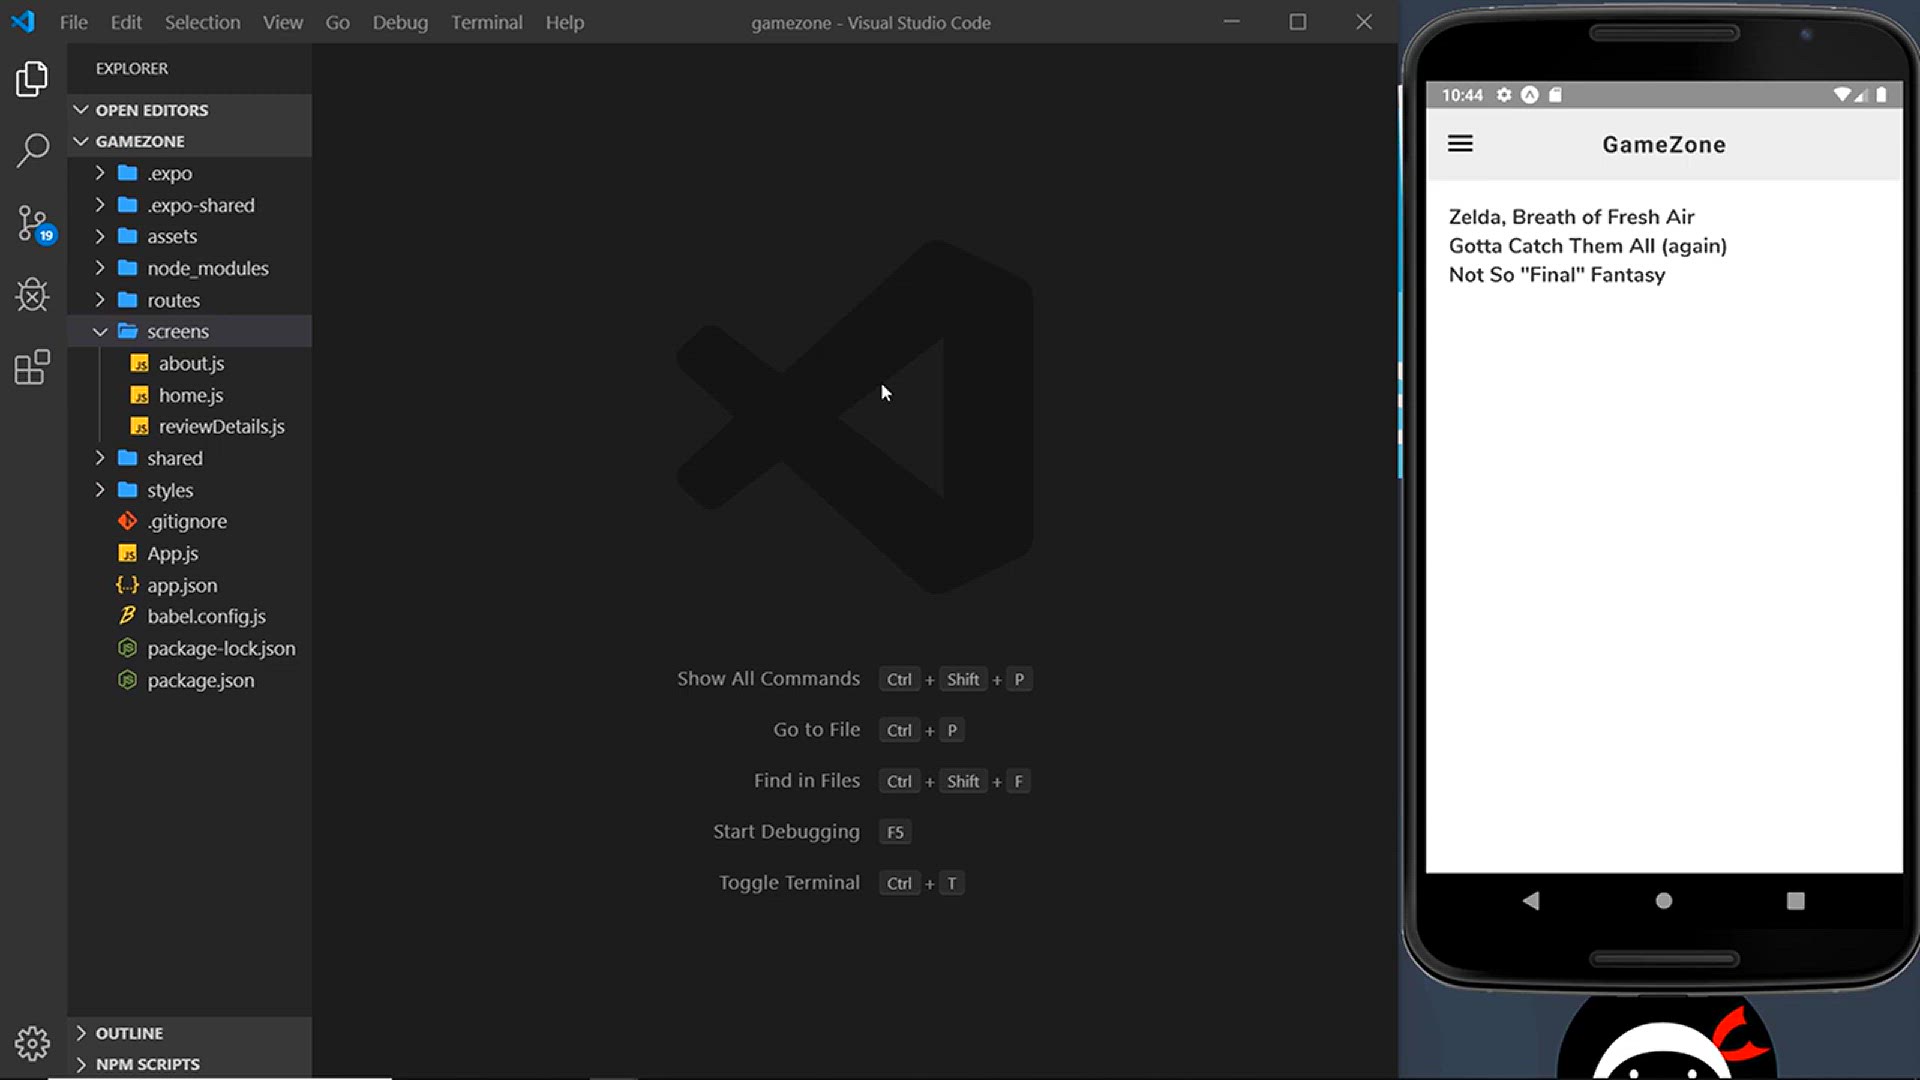Tap the Android home button

pos(1664,901)
